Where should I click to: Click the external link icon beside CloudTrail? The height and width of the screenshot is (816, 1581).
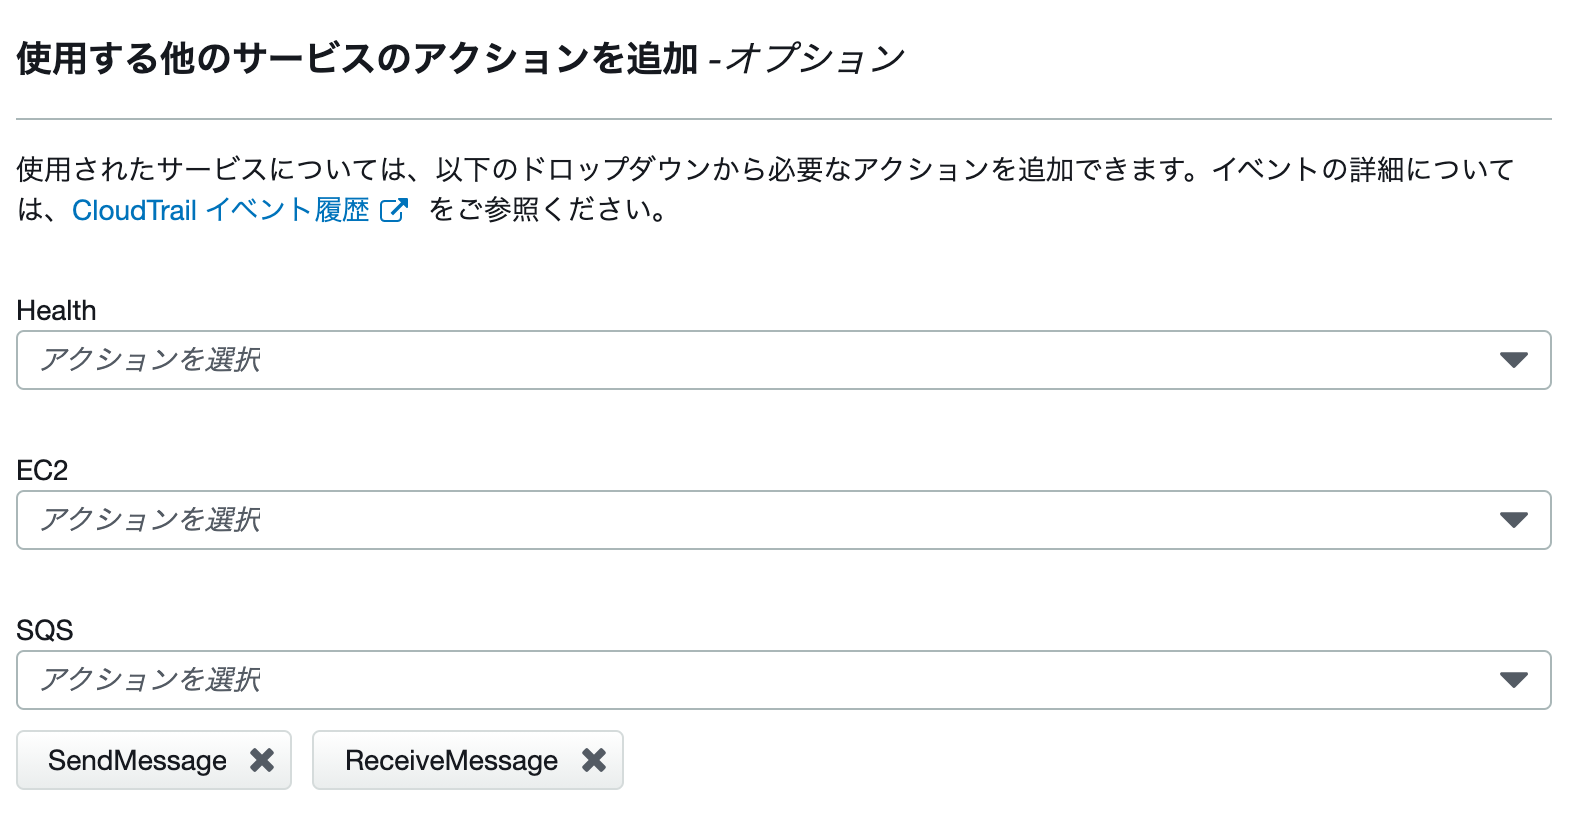coord(394,210)
